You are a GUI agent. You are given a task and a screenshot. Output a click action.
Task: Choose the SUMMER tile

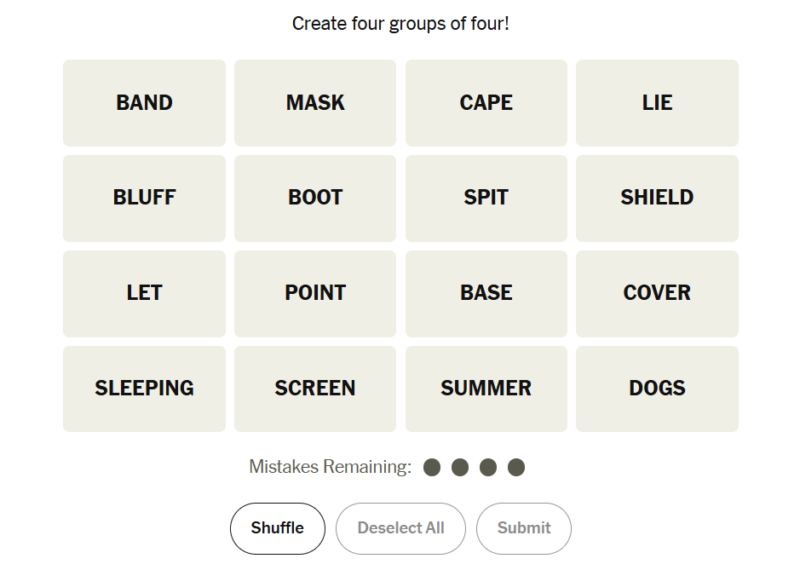[486, 388]
